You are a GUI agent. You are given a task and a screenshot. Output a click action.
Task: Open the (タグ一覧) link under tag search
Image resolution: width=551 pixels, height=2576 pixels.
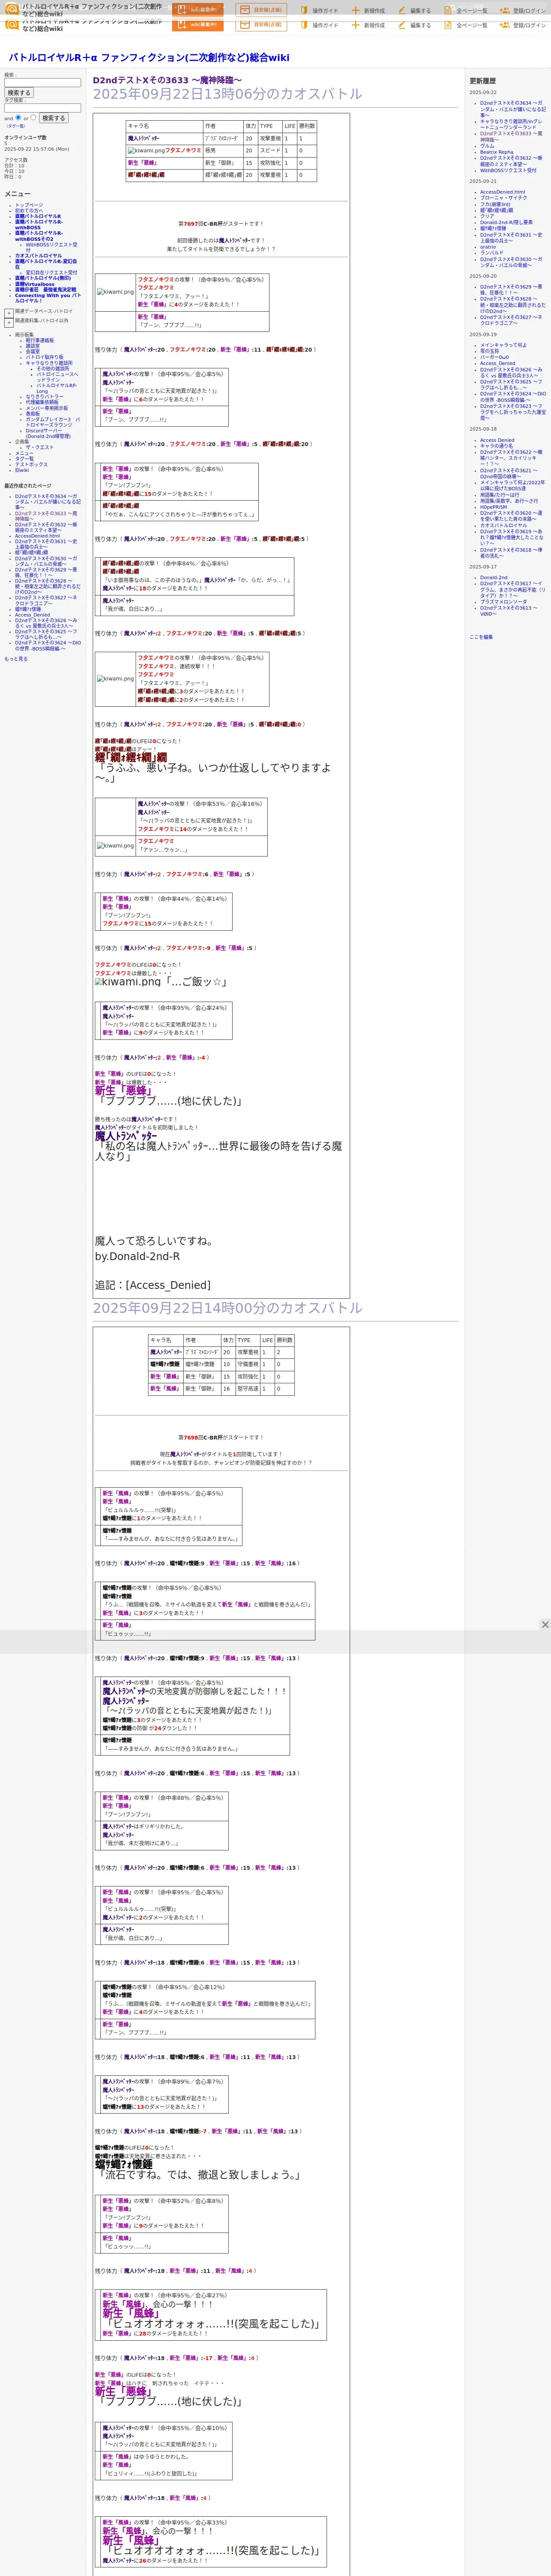16,126
